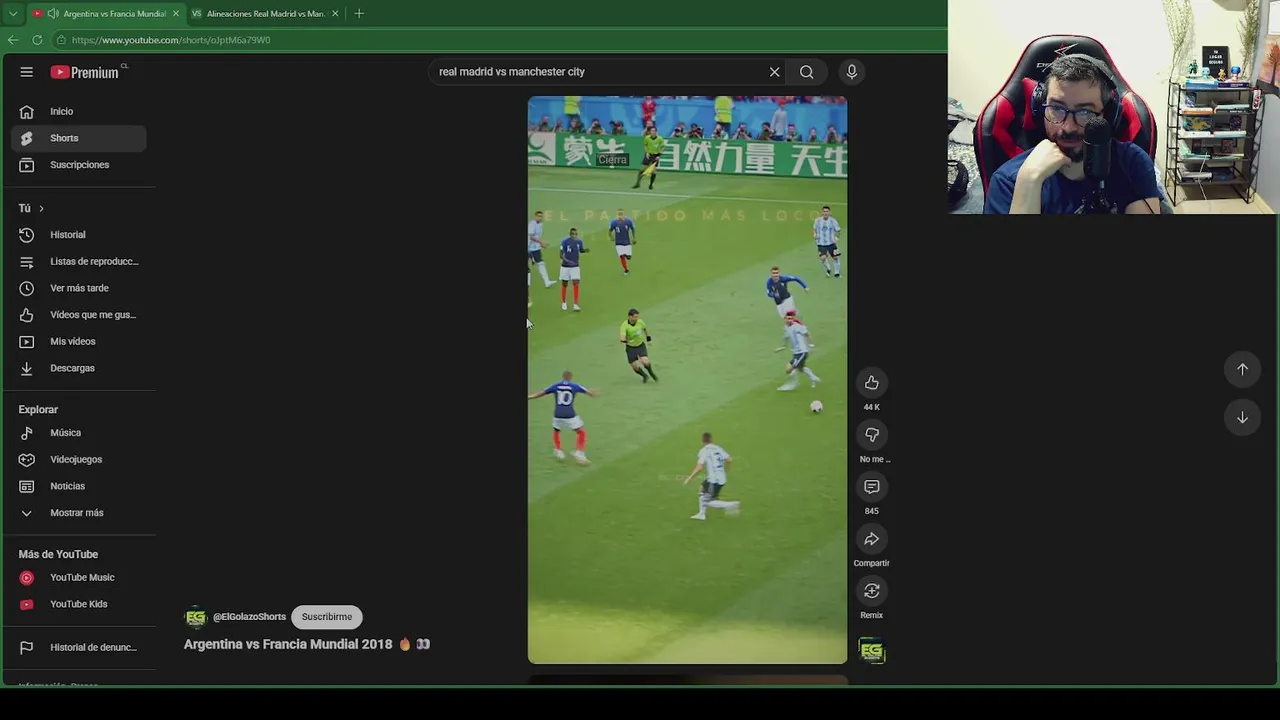Image resolution: width=1280 pixels, height=720 pixels.
Task: View site information icon in address bar
Action: point(61,40)
